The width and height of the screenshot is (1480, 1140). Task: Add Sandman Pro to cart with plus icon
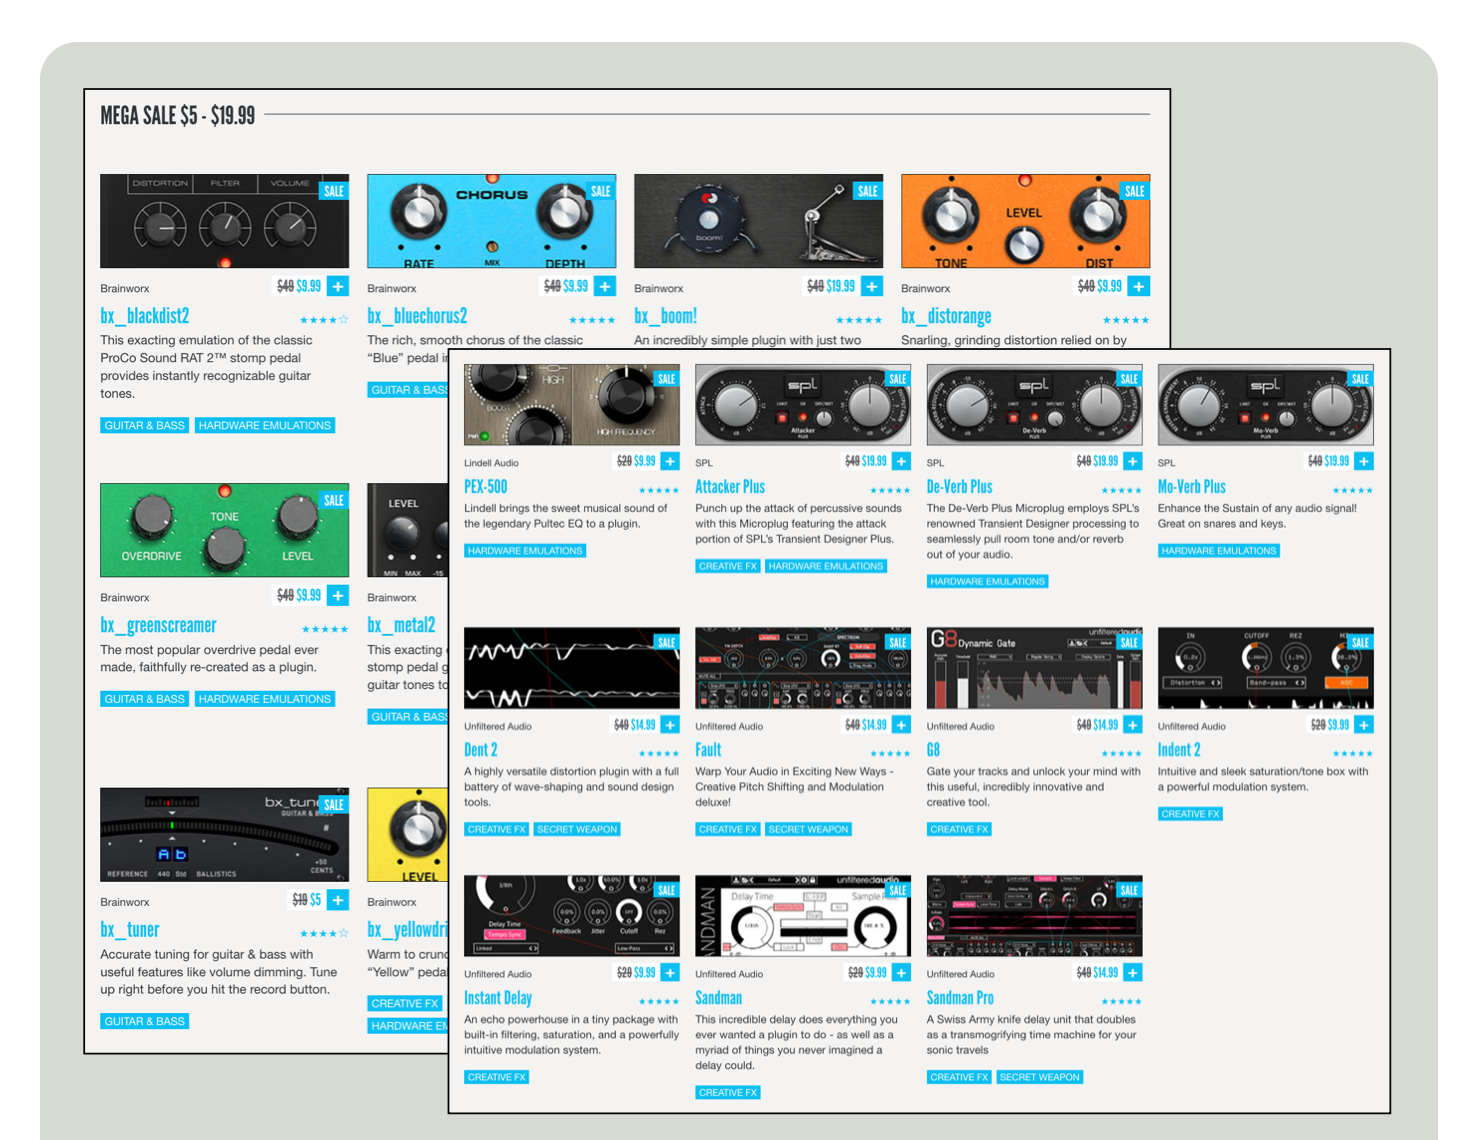[1132, 972]
